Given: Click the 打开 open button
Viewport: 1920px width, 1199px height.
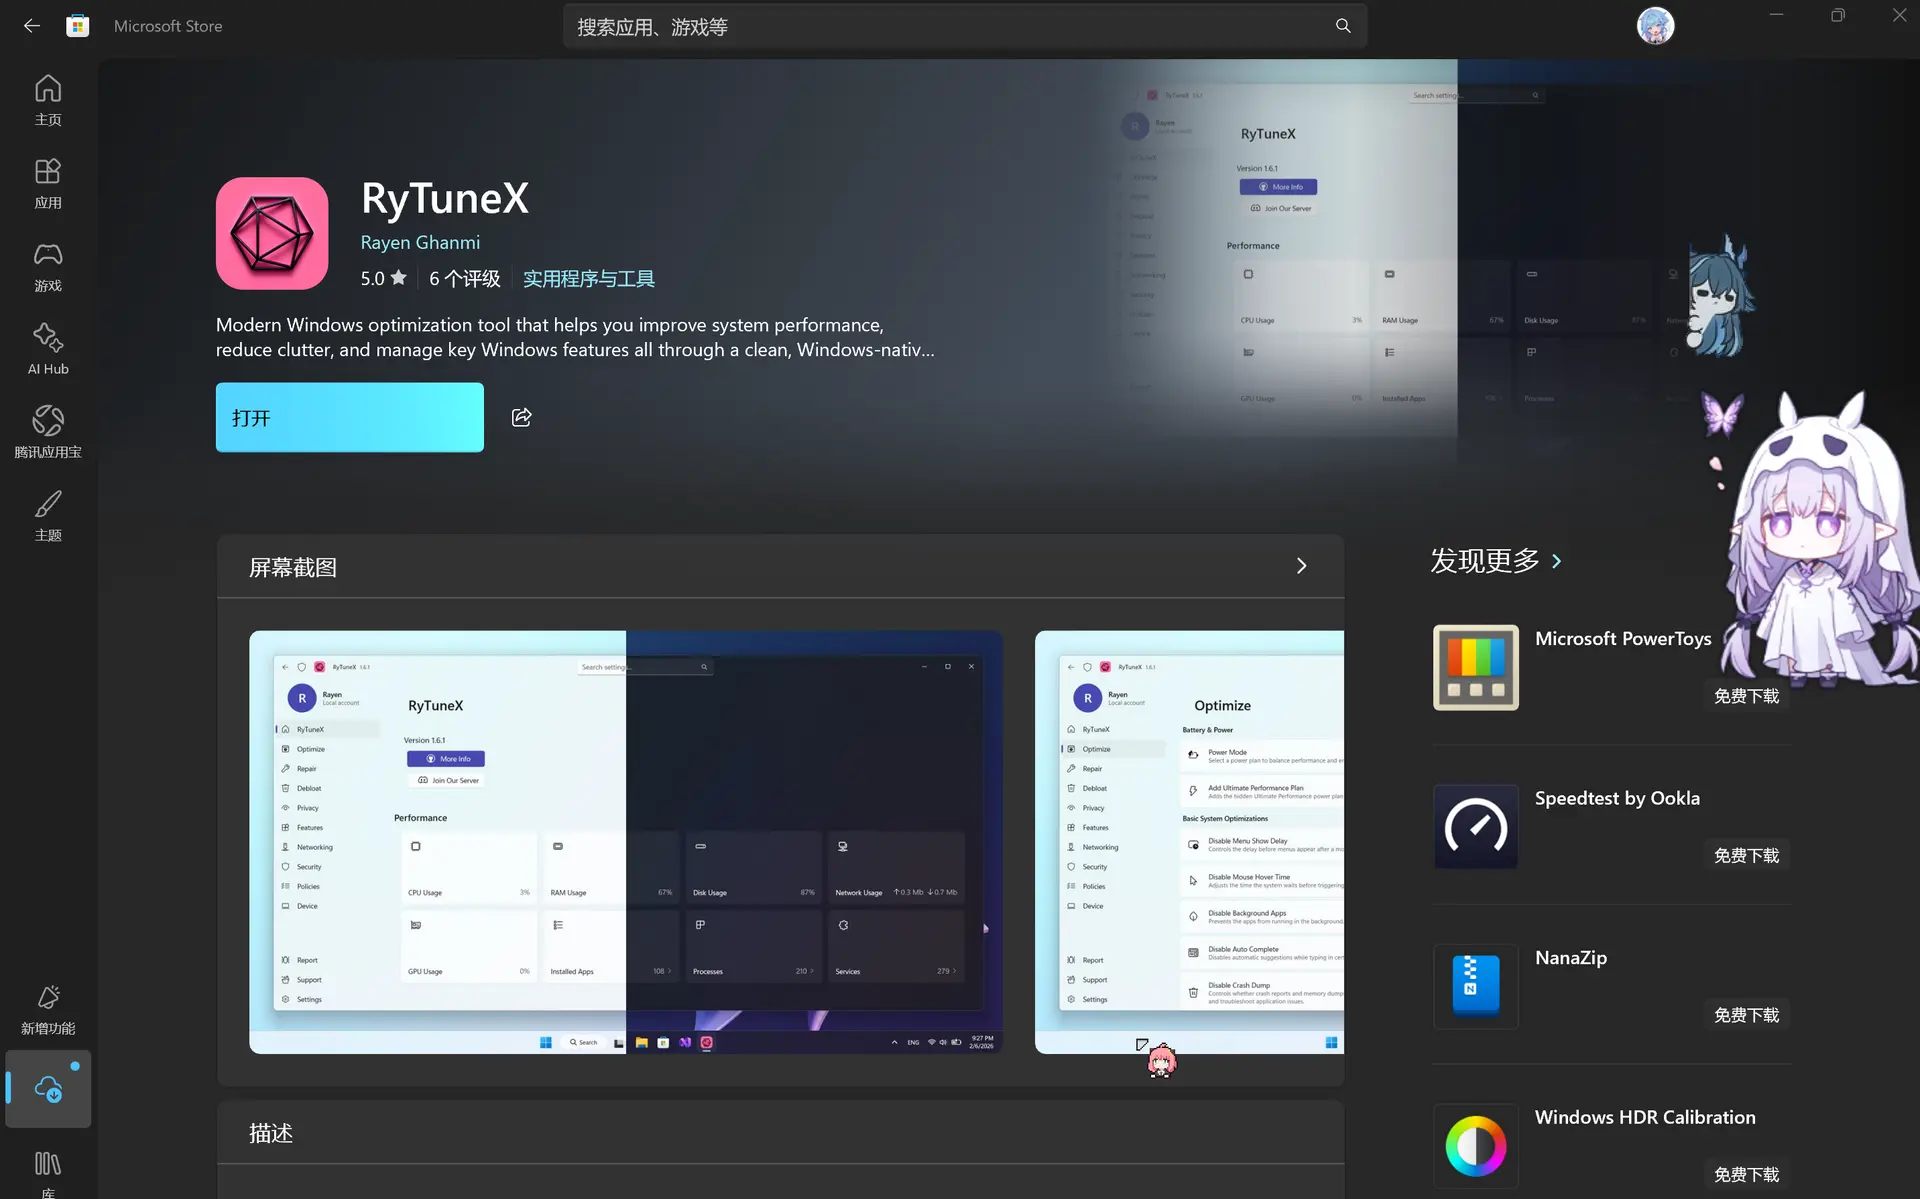Looking at the screenshot, I should point(350,417).
